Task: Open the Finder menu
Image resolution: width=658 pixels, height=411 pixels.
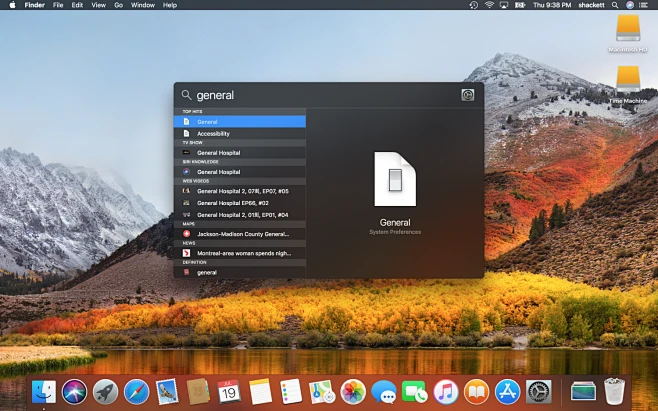Action: [x=34, y=5]
